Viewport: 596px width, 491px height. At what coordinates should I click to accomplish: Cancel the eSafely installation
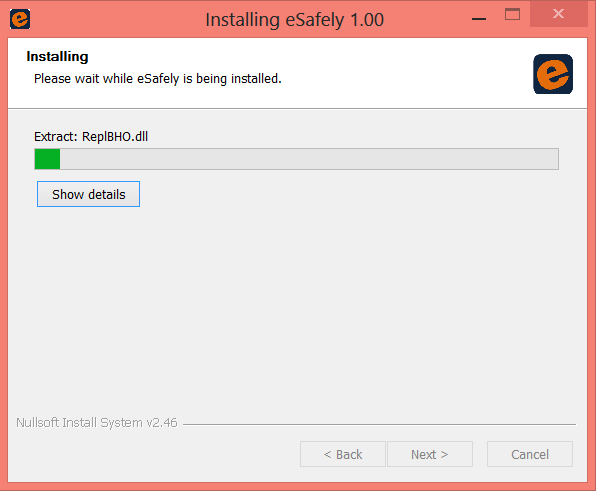530,454
